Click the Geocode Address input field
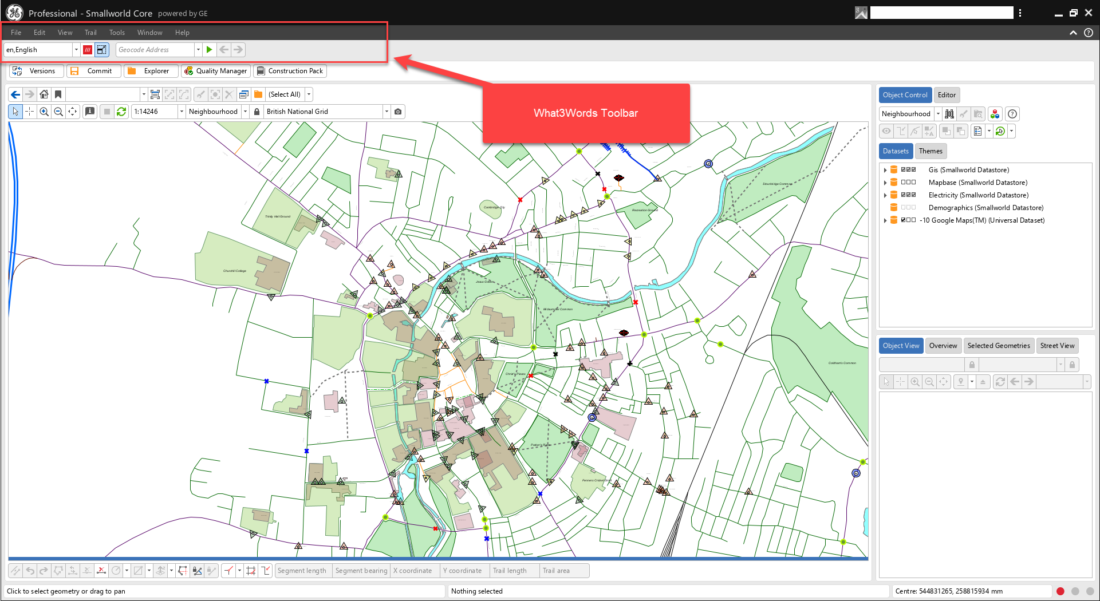The image size is (1100, 601). 154,50
